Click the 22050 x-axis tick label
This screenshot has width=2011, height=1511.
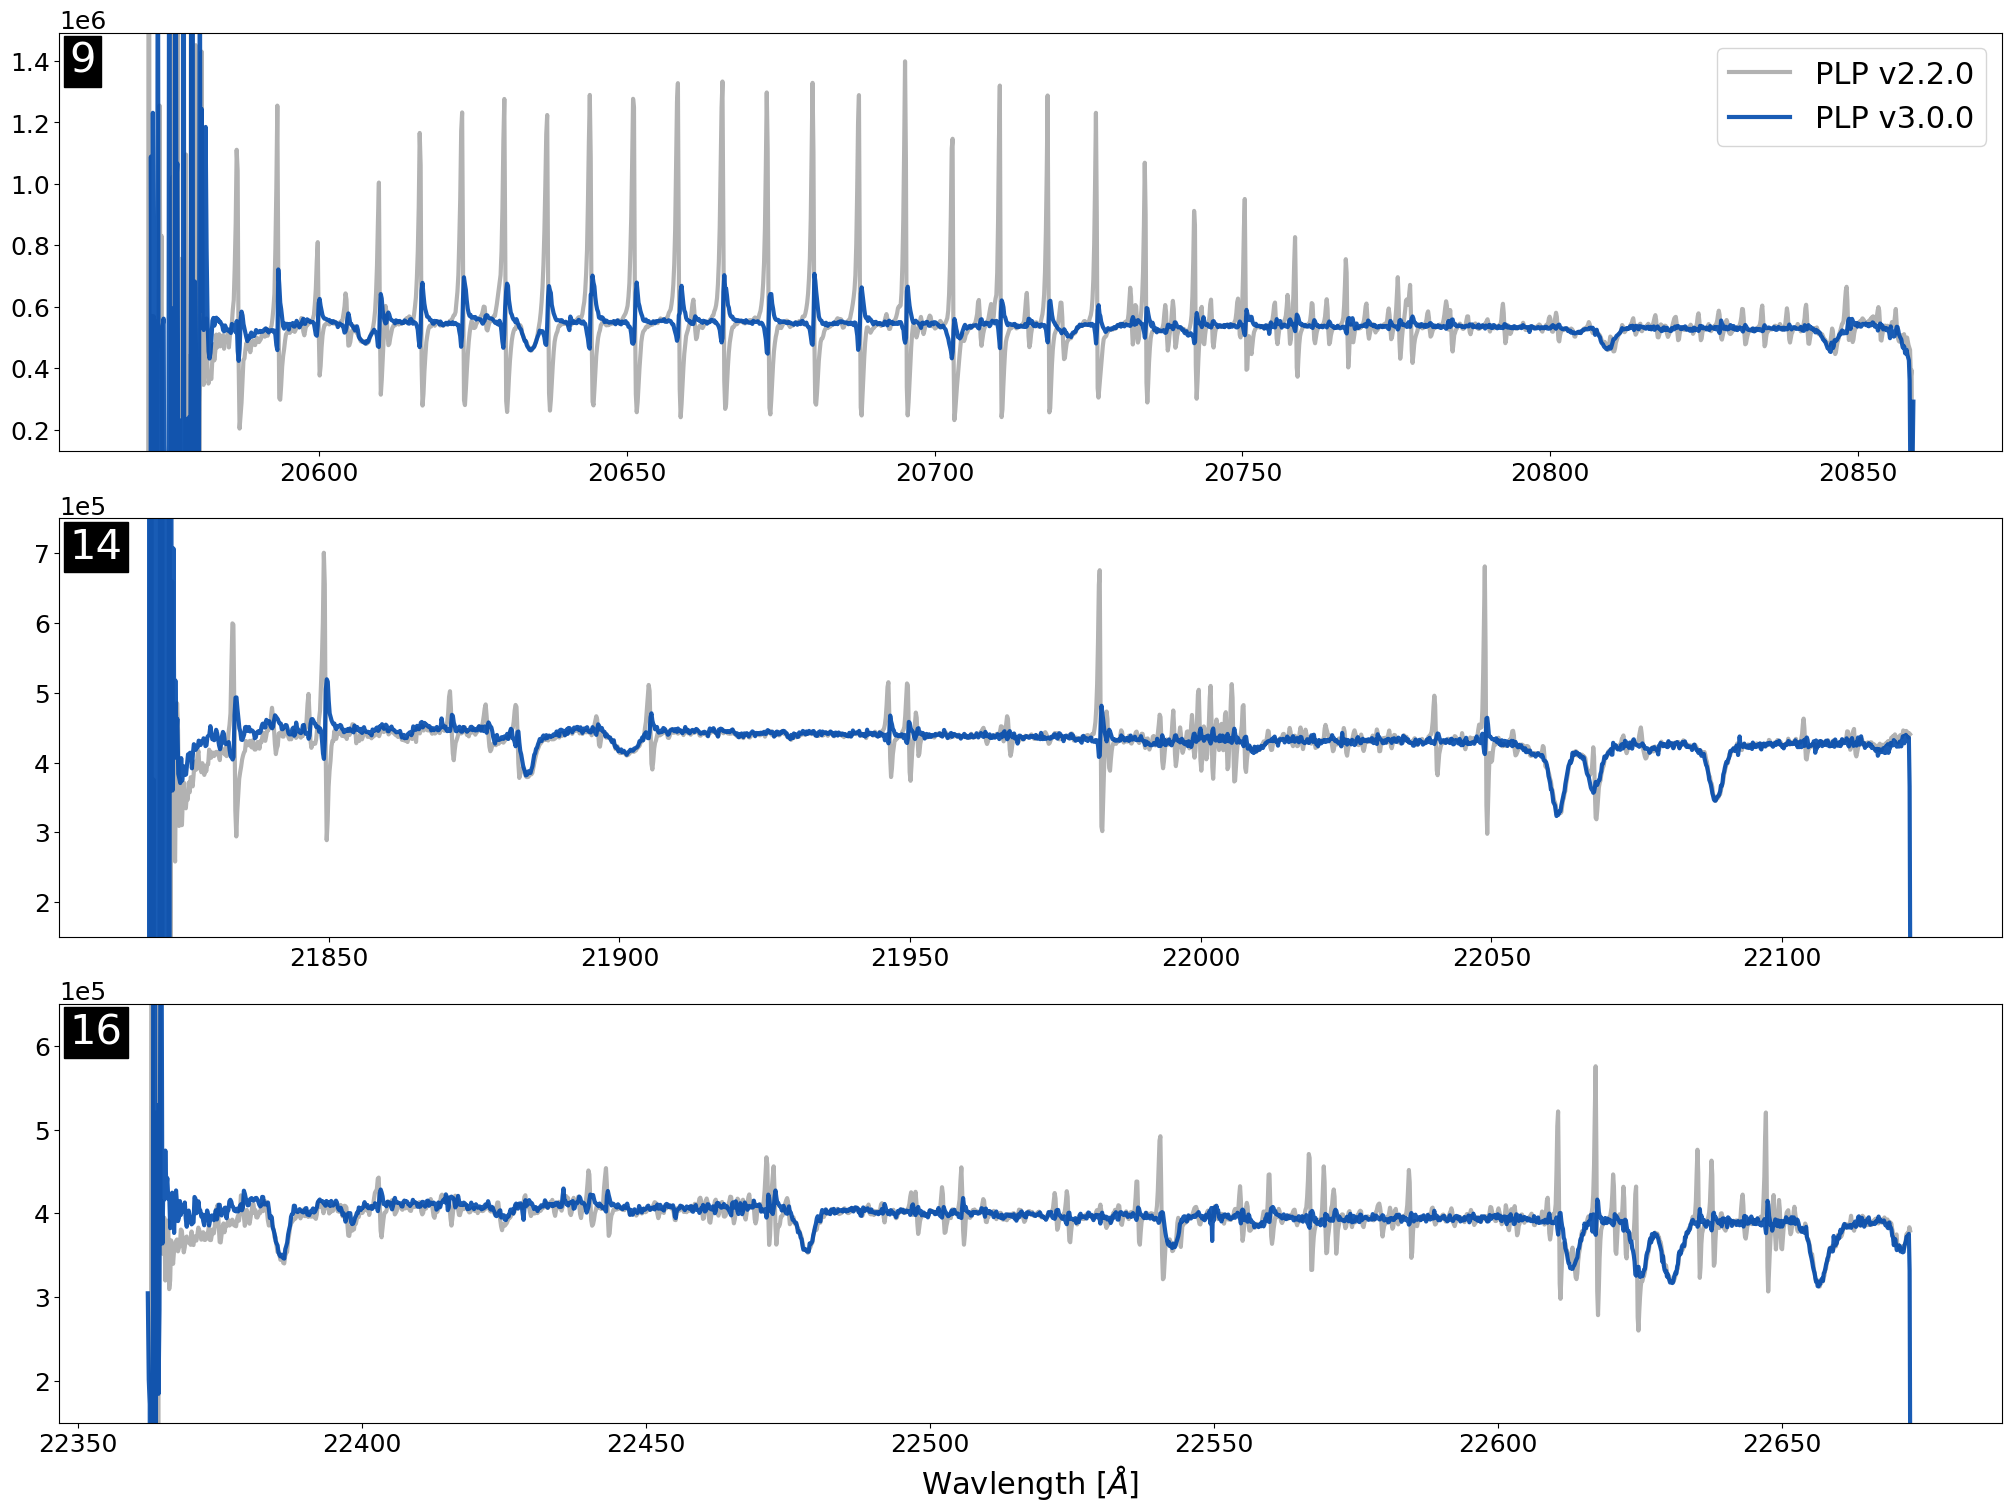1492,957
